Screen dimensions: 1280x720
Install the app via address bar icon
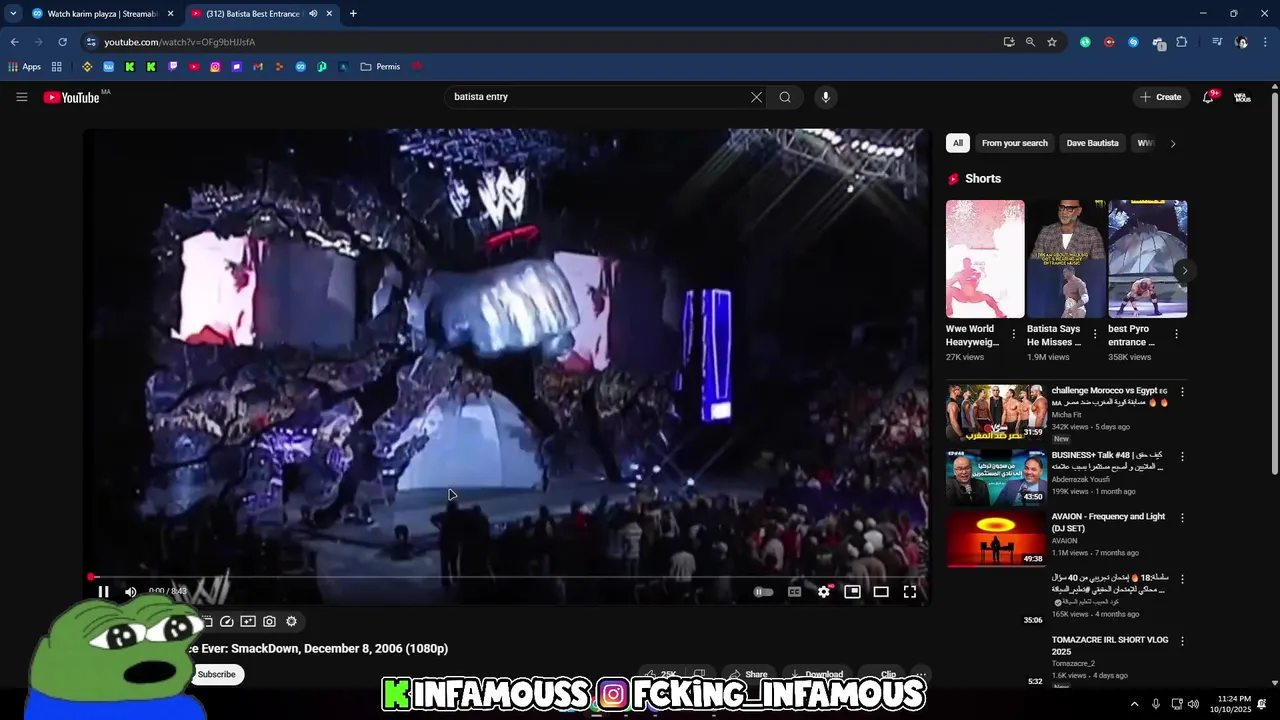point(1009,42)
